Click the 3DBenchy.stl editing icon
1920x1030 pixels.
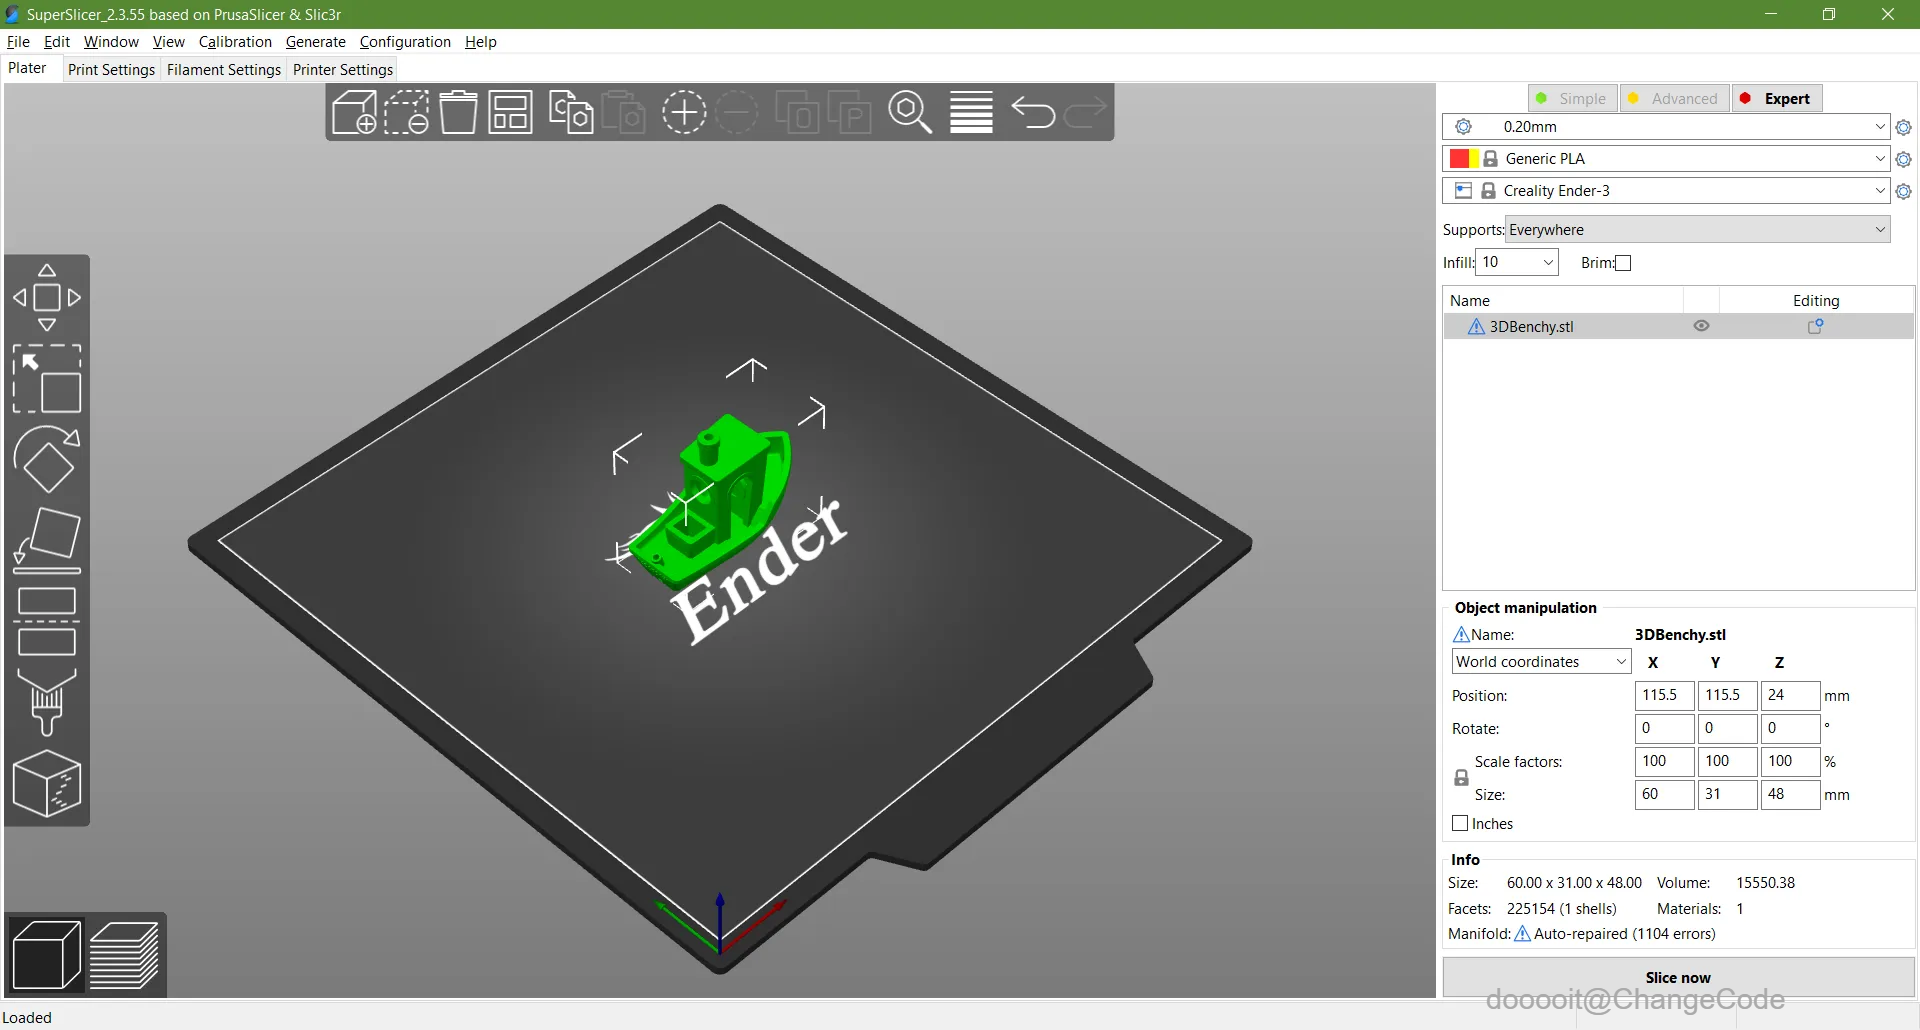[x=1816, y=326]
